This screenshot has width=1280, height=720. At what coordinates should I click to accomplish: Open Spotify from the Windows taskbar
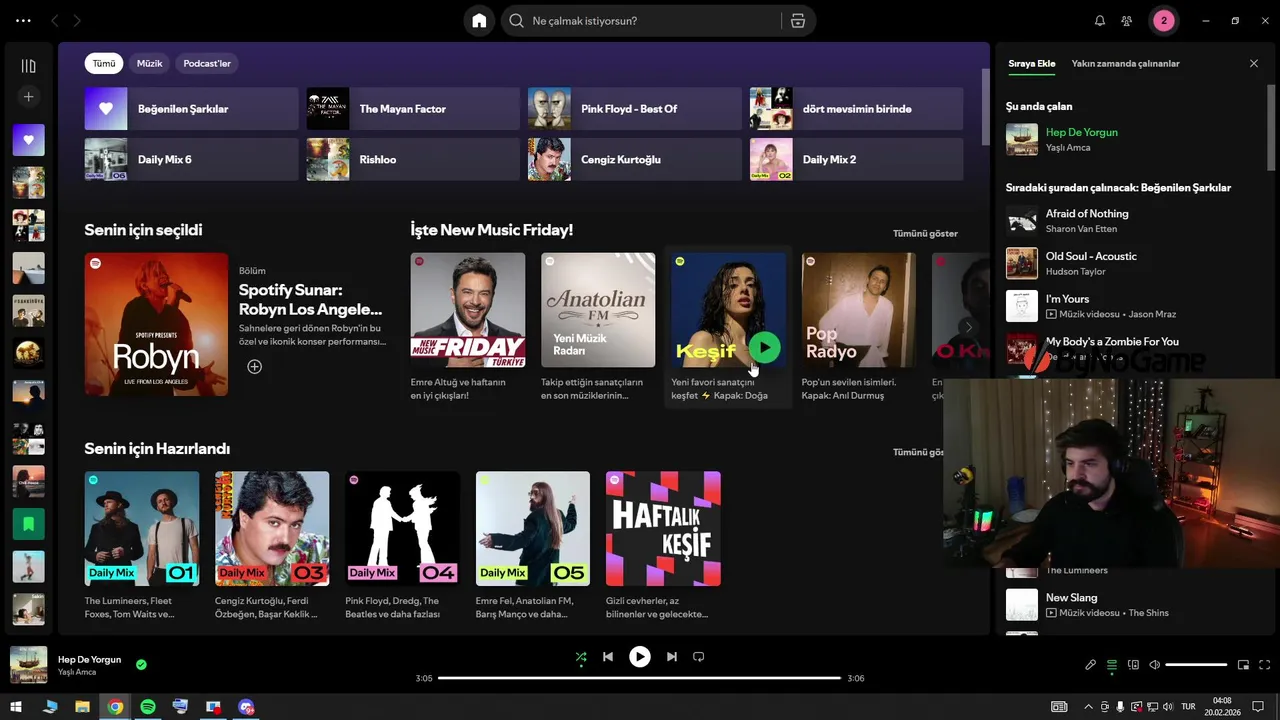click(148, 707)
